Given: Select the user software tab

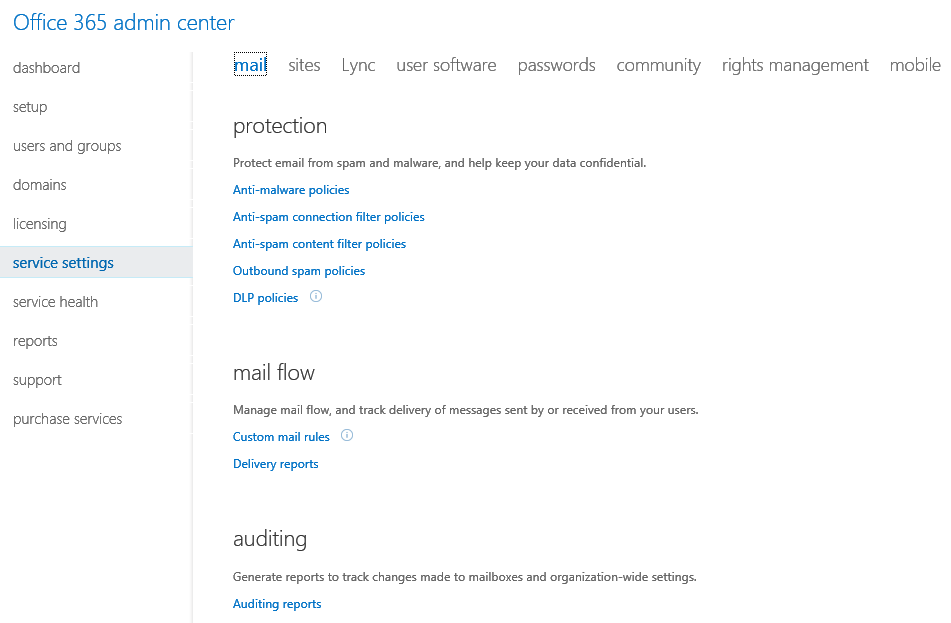Looking at the screenshot, I should [x=446, y=65].
